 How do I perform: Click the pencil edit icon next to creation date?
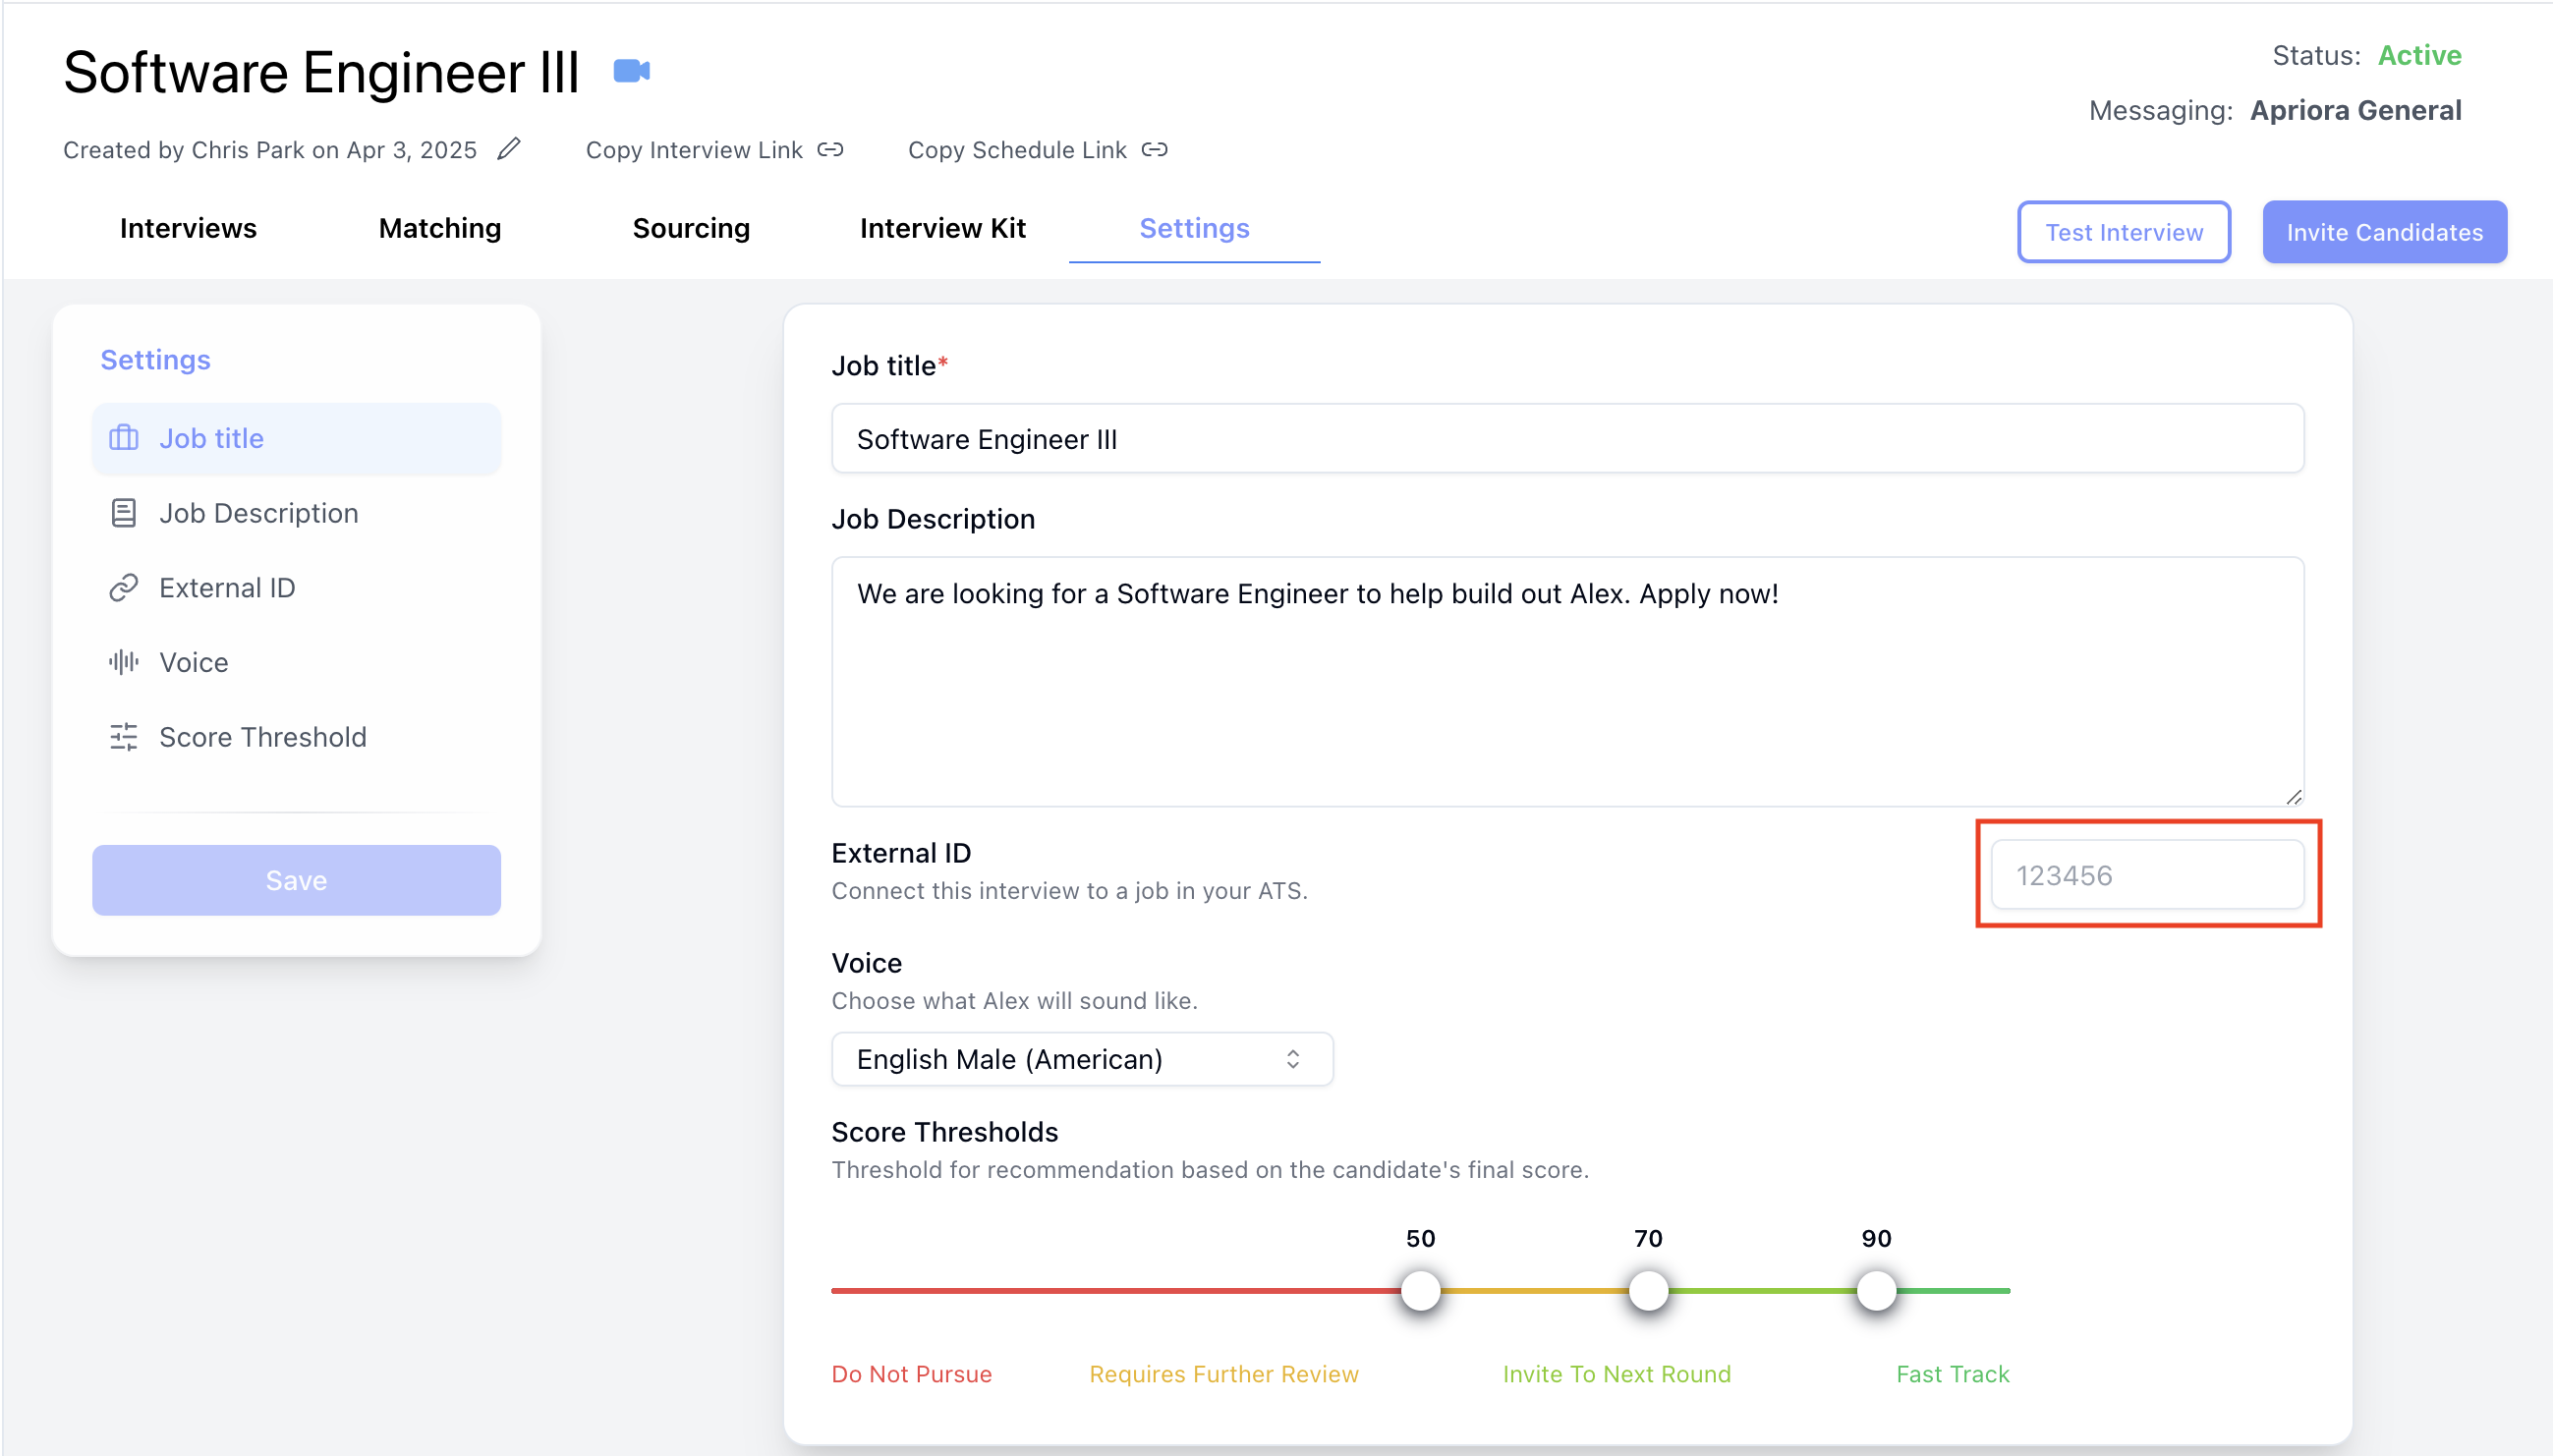click(509, 149)
